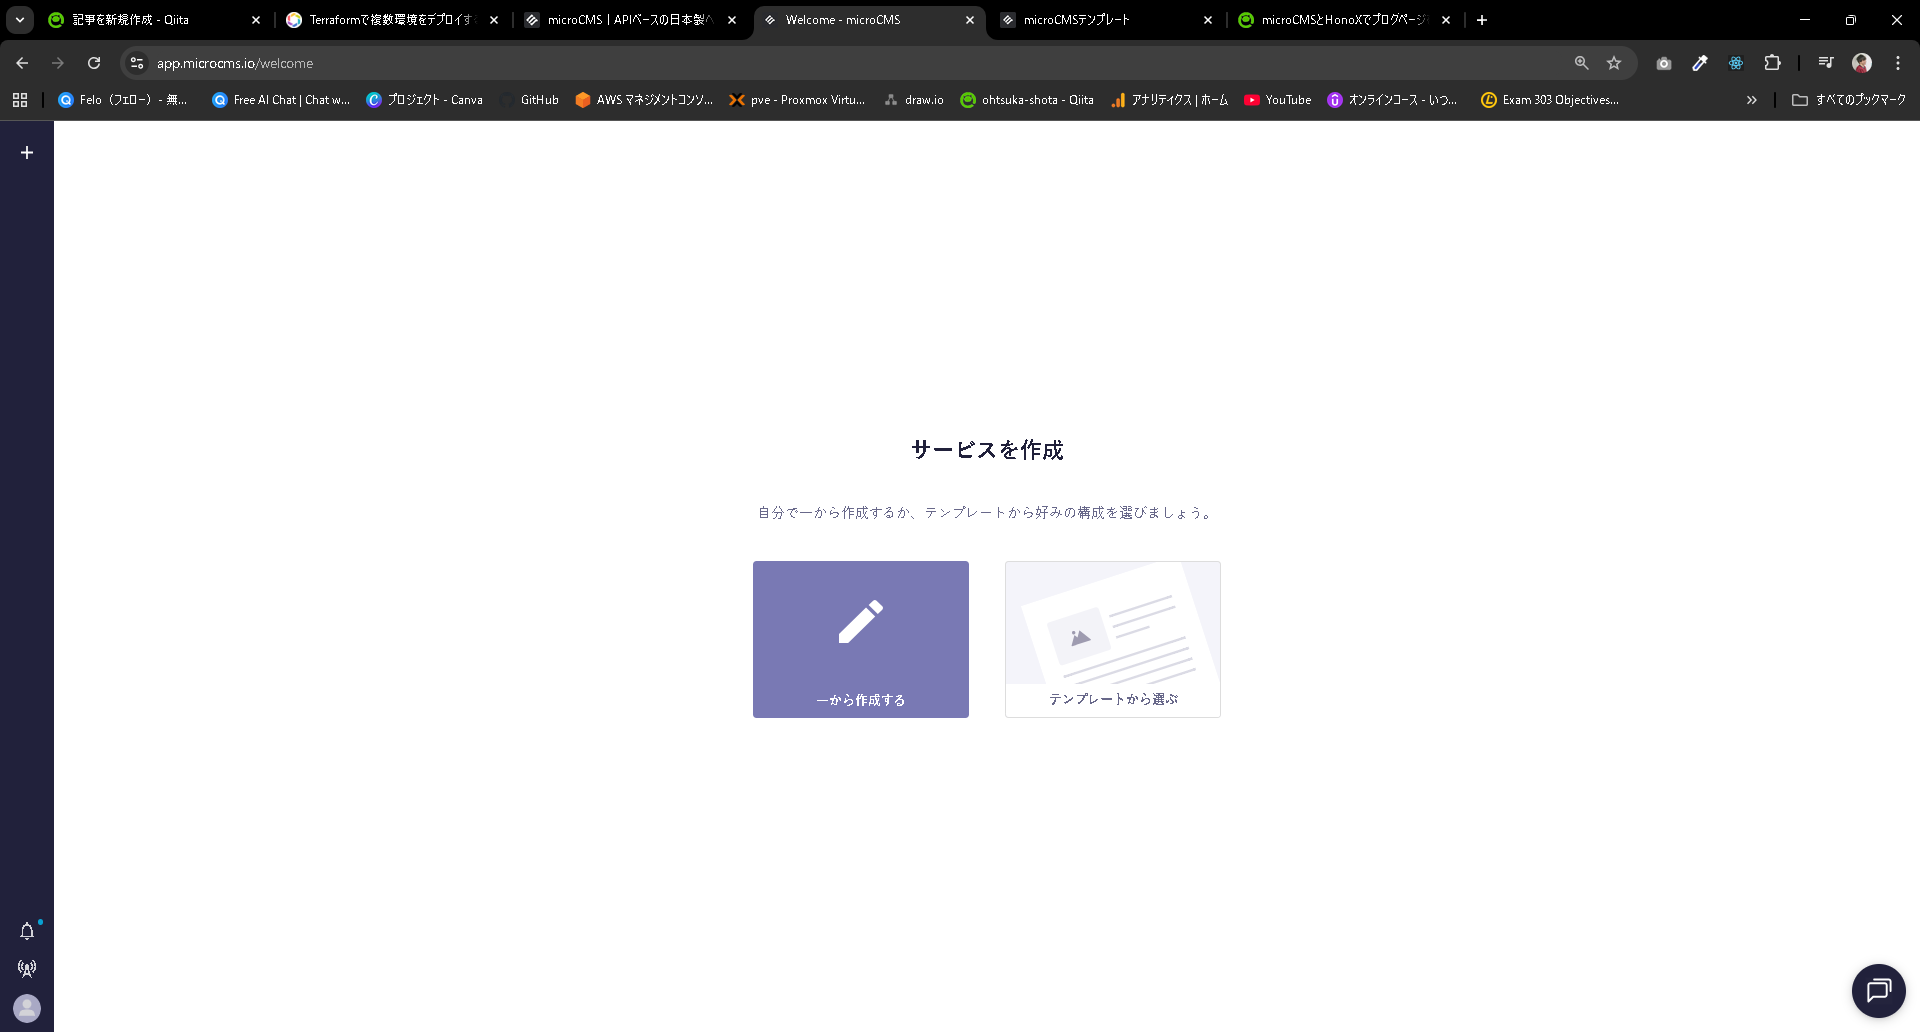Click the plus icon in microCMS sidebar
The image size is (1920, 1032).
click(27, 152)
